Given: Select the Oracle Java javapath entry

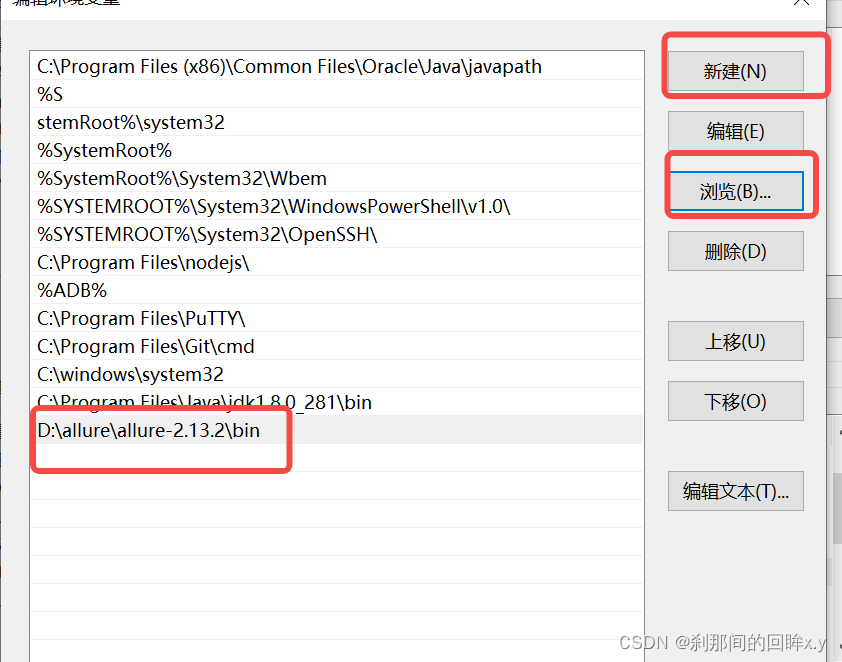Looking at the screenshot, I should [x=337, y=66].
